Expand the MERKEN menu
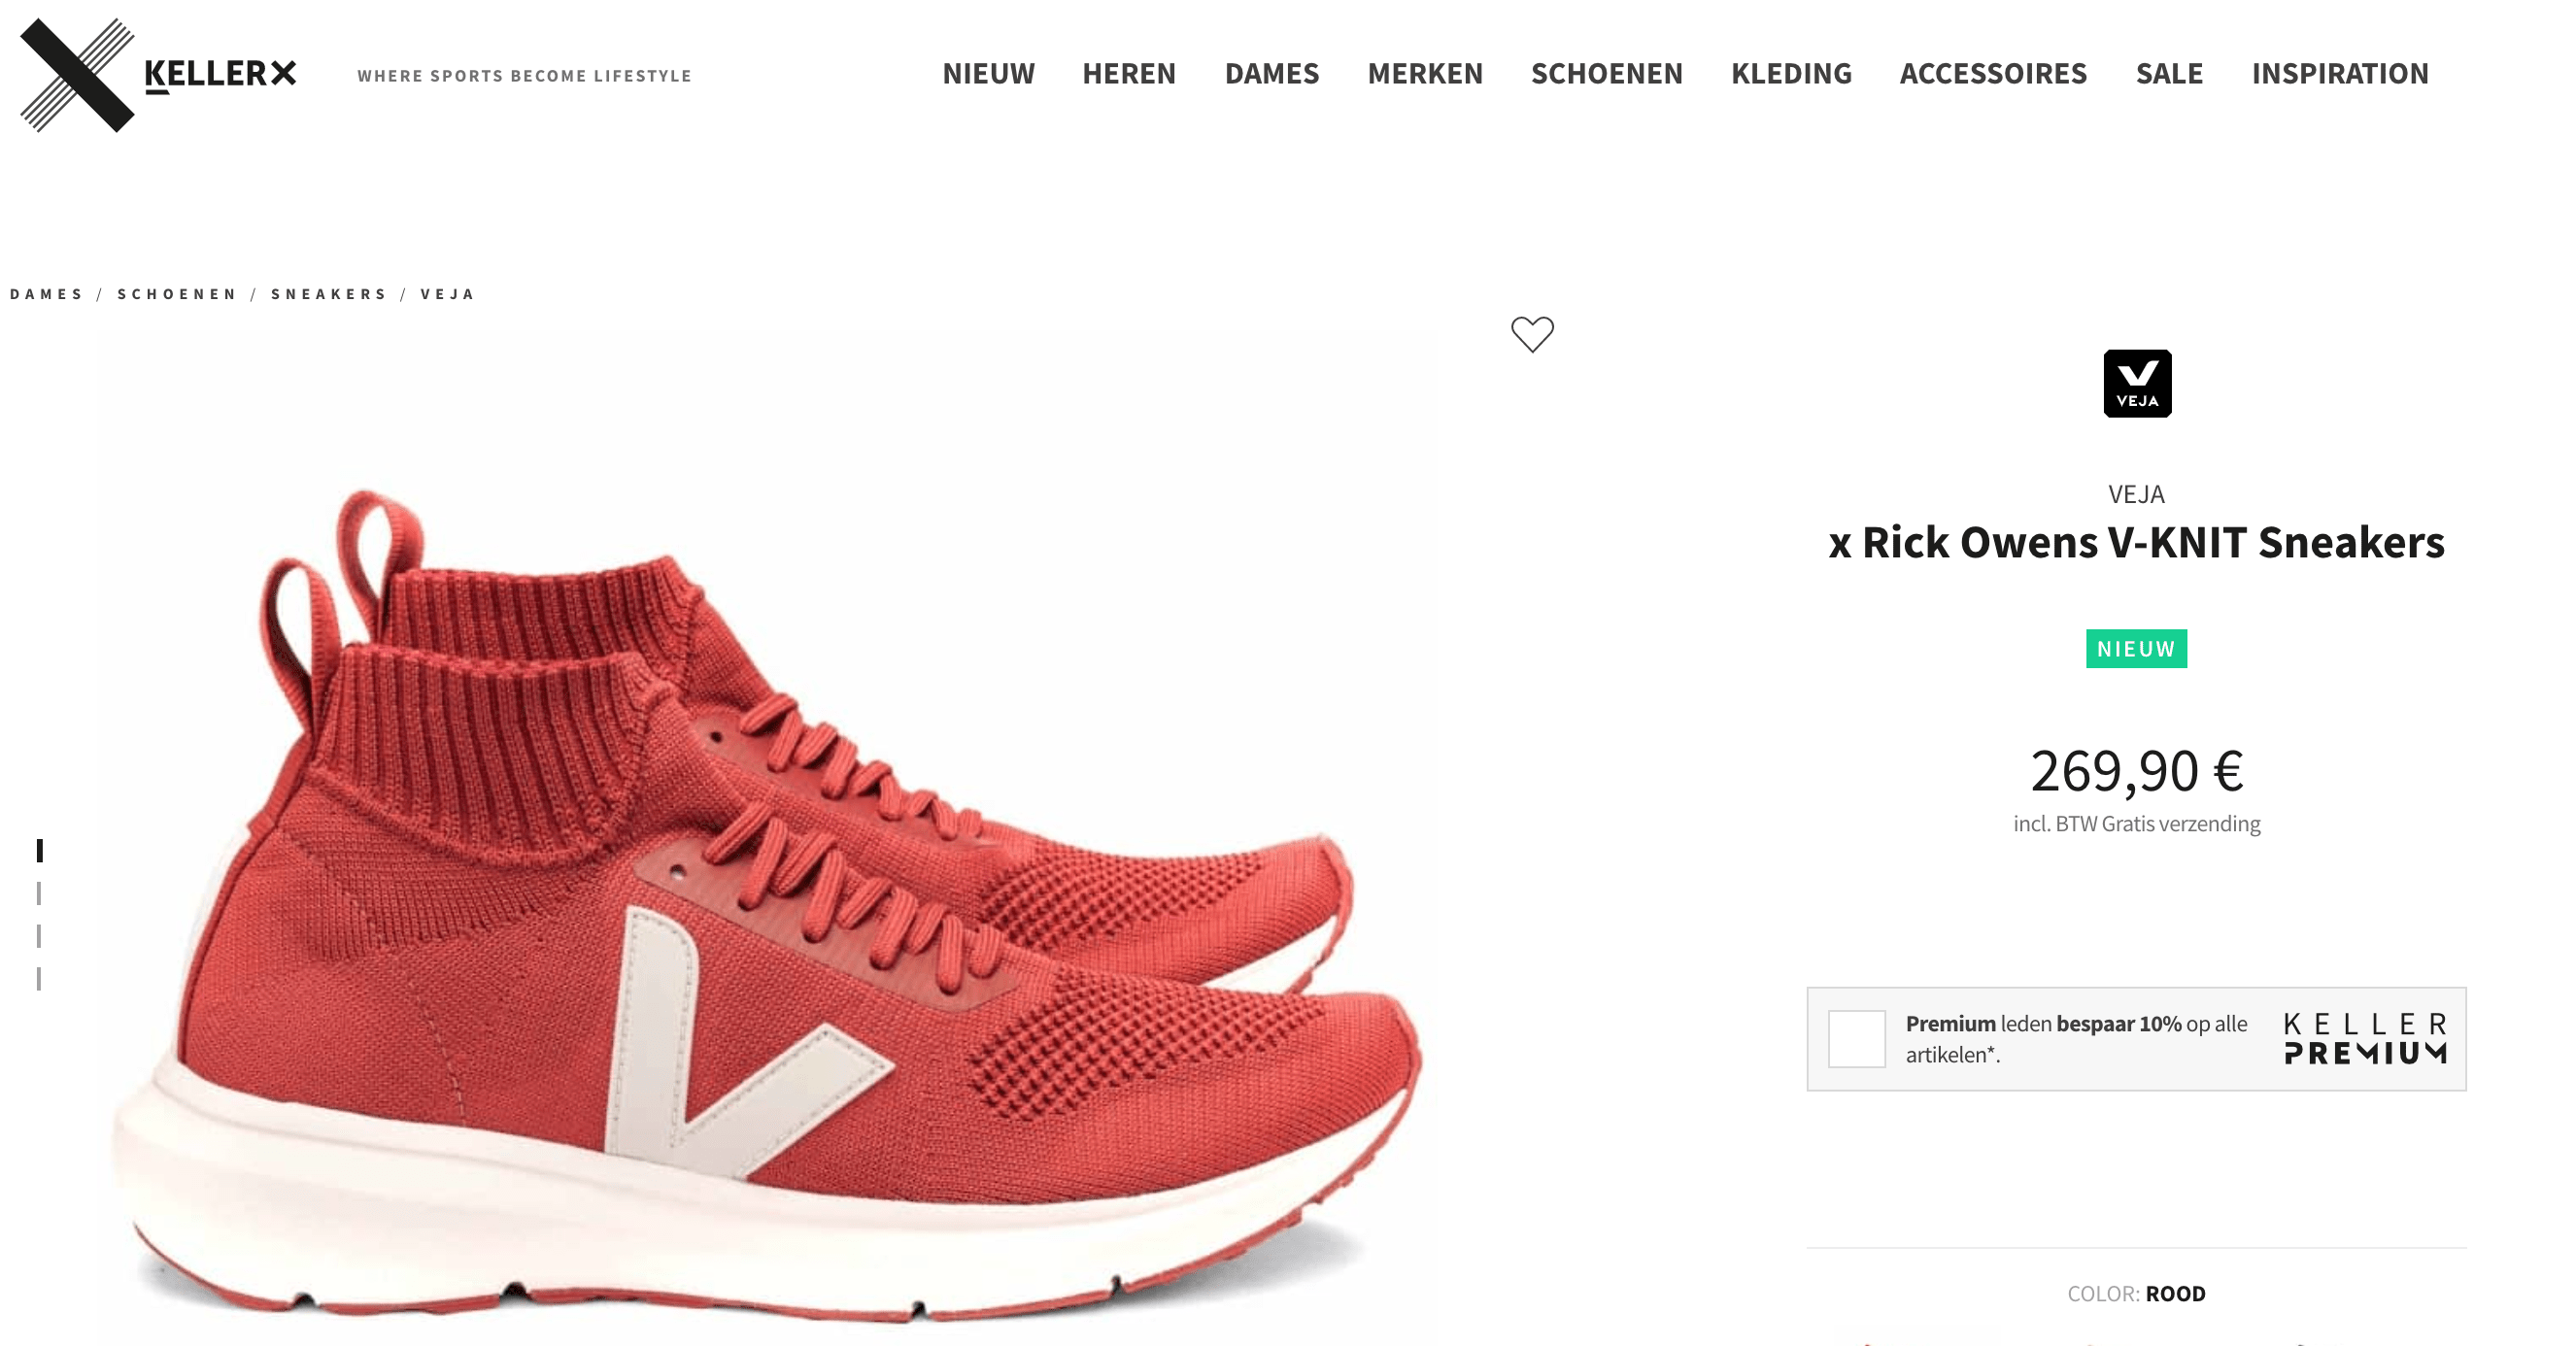Viewport: 2576px width, 1346px height. pyautogui.click(x=1425, y=74)
